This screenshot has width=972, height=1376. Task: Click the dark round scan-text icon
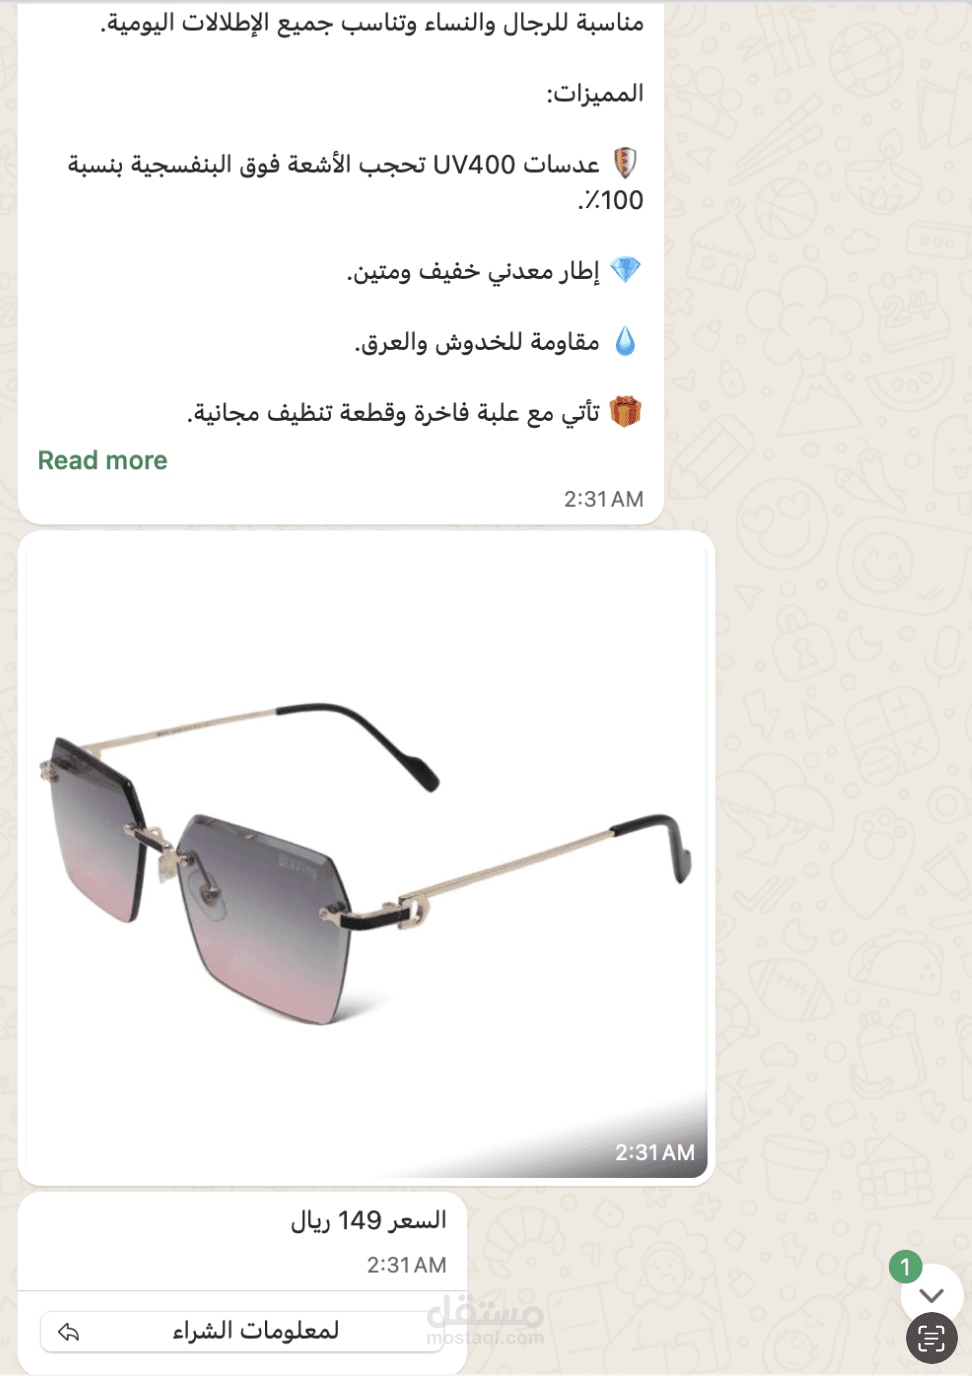(x=931, y=1338)
